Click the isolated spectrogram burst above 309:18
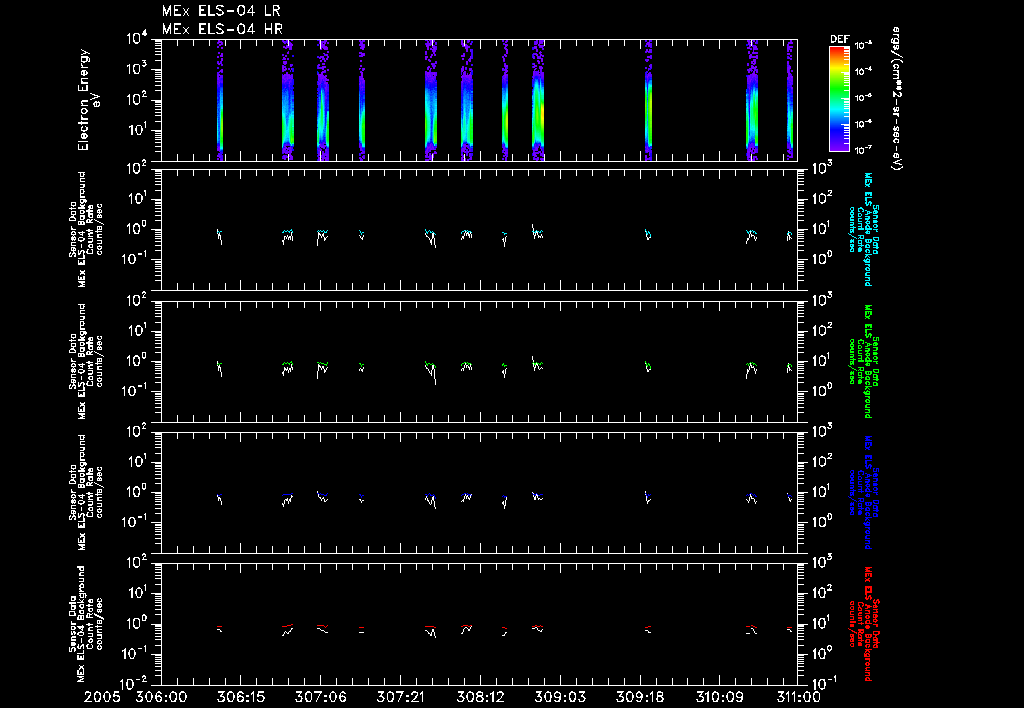The width and height of the screenshot is (1024, 708). (648, 100)
